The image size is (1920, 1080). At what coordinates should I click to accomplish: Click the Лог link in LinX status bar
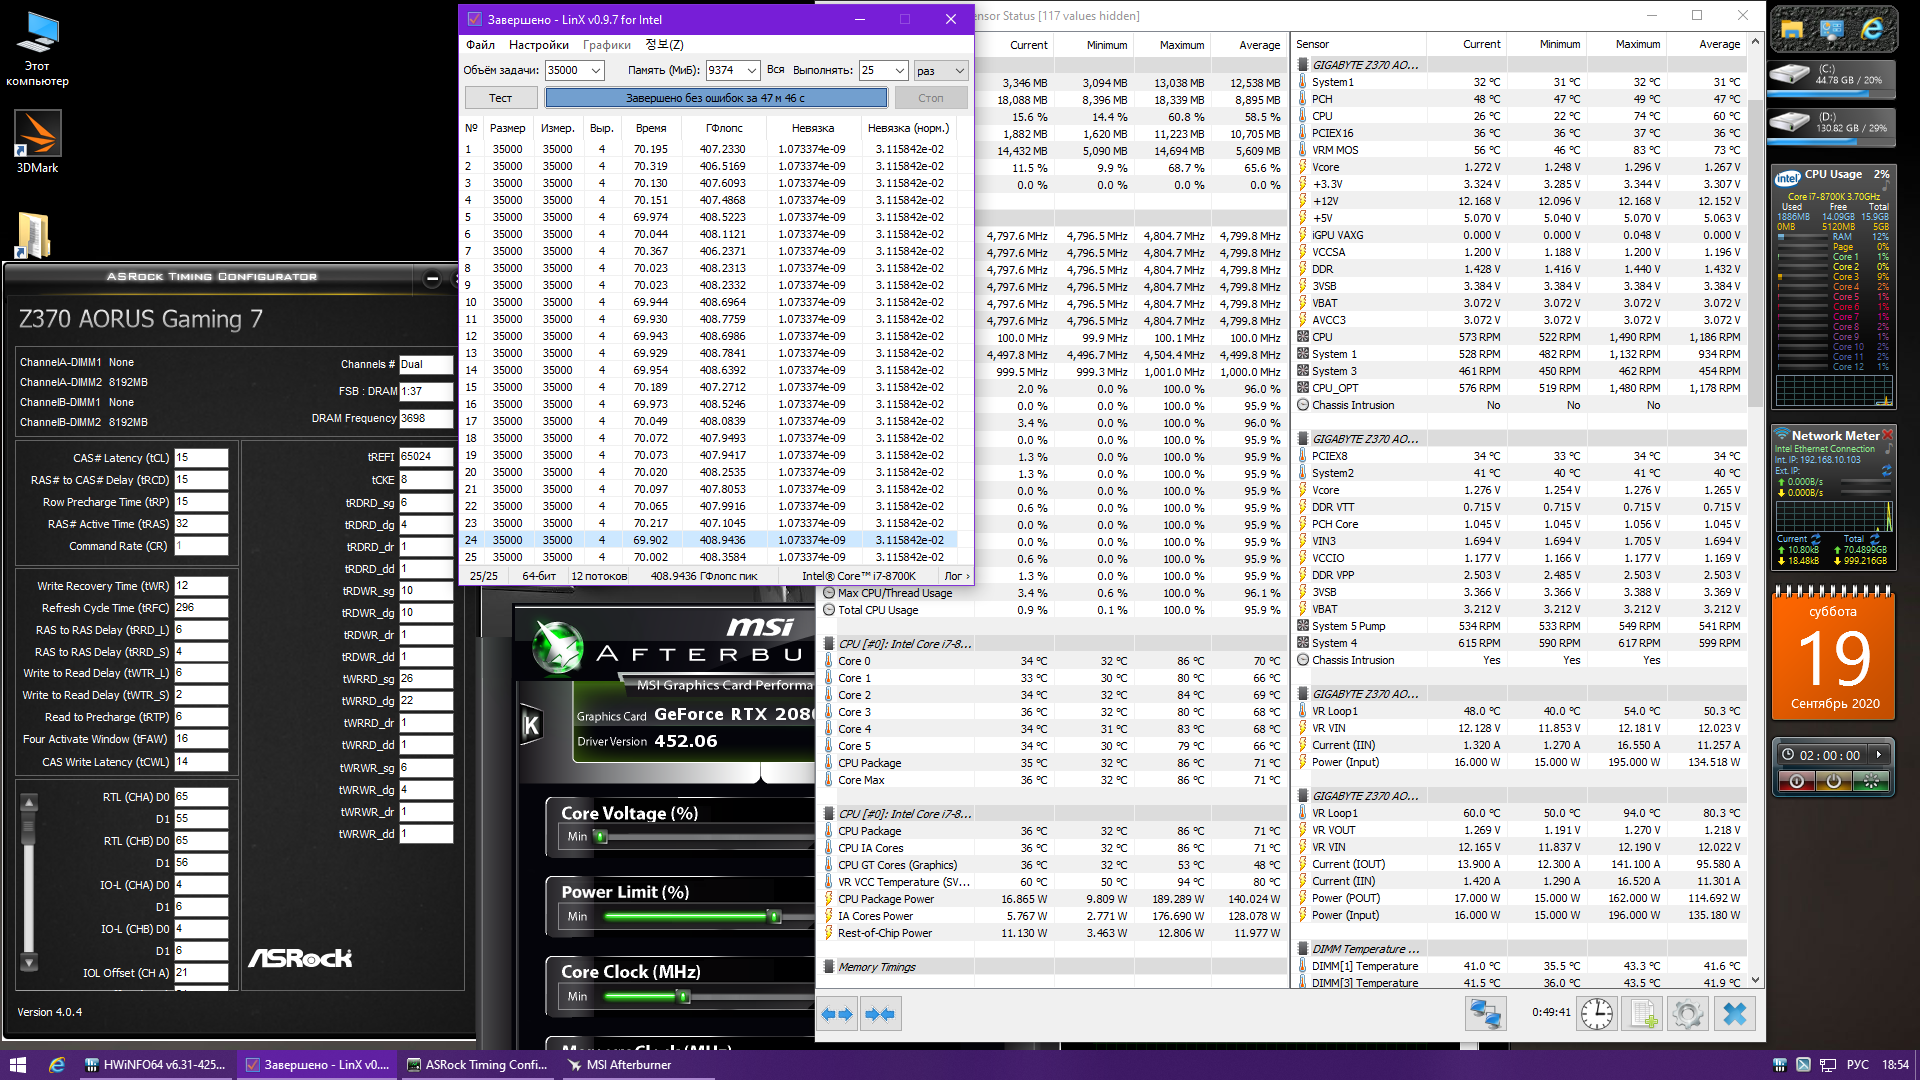click(955, 576)
